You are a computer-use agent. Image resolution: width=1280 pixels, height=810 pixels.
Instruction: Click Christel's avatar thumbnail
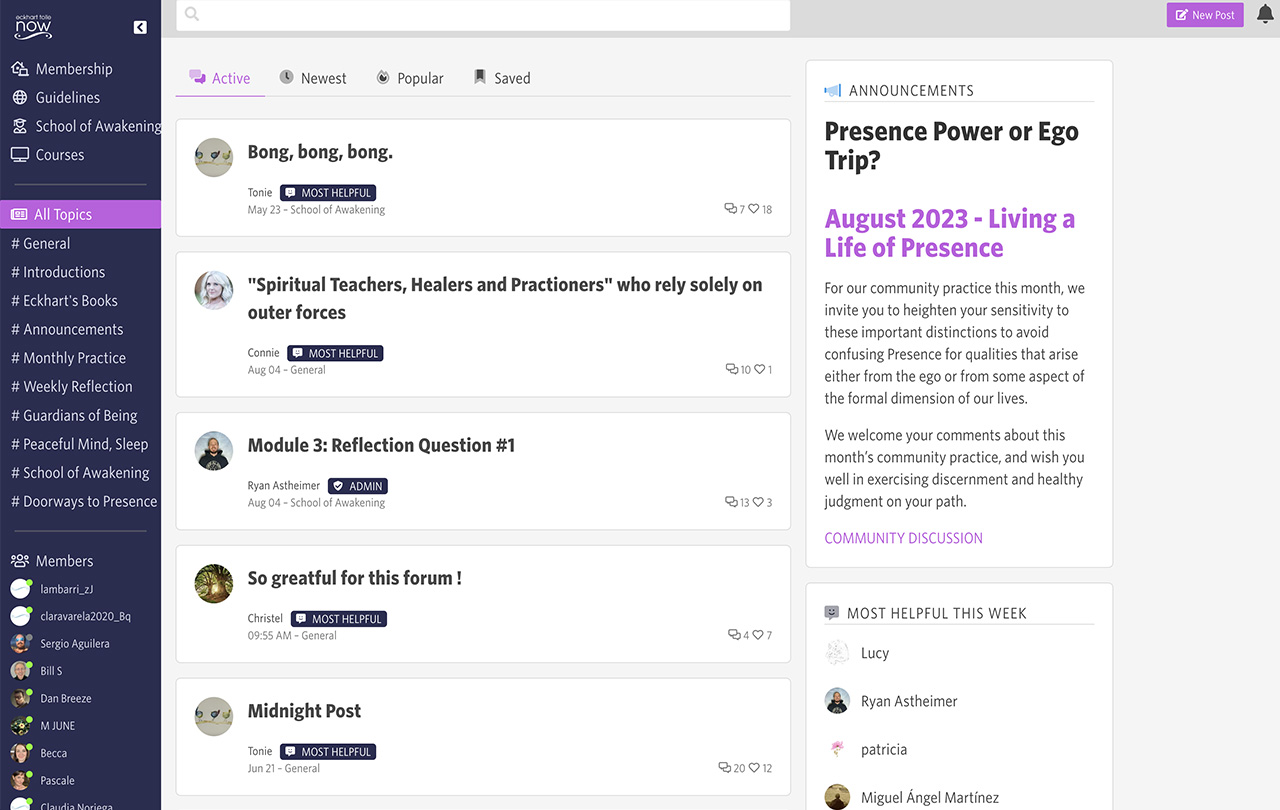coord(213,583)
